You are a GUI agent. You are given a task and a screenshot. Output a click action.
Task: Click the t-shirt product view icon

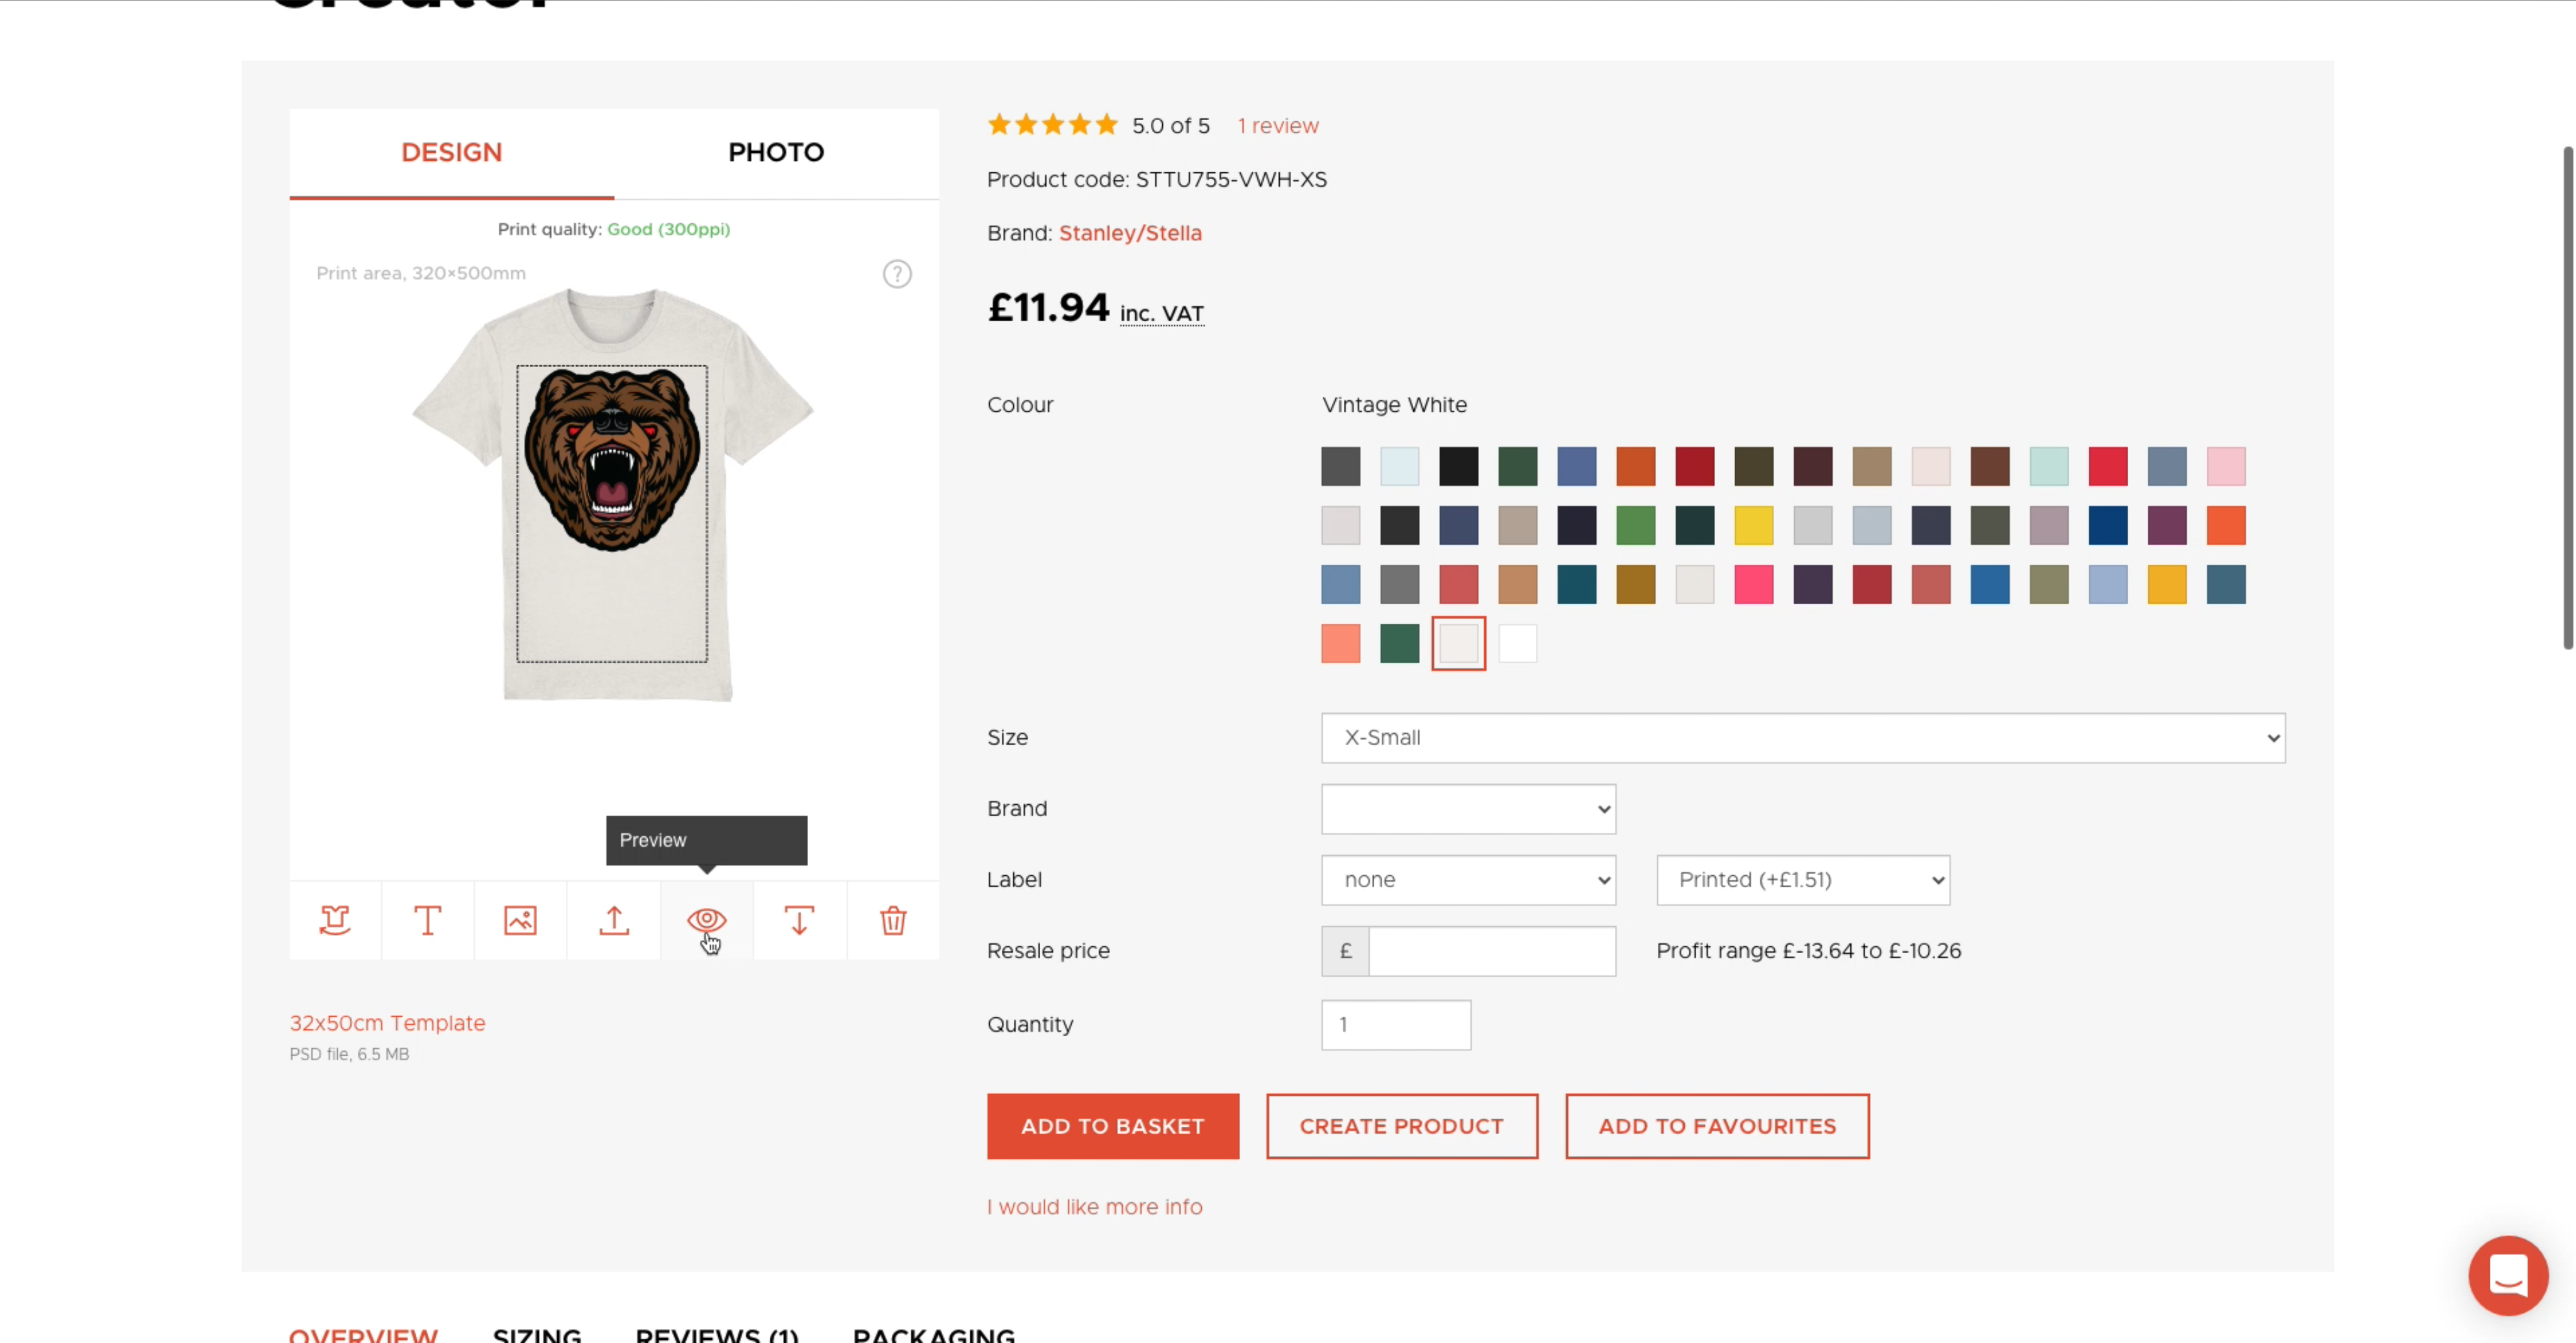coord(335,920)
